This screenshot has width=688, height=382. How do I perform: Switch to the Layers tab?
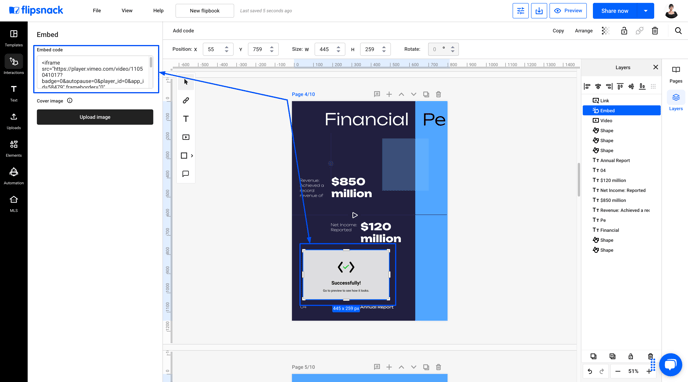(676, 101)
